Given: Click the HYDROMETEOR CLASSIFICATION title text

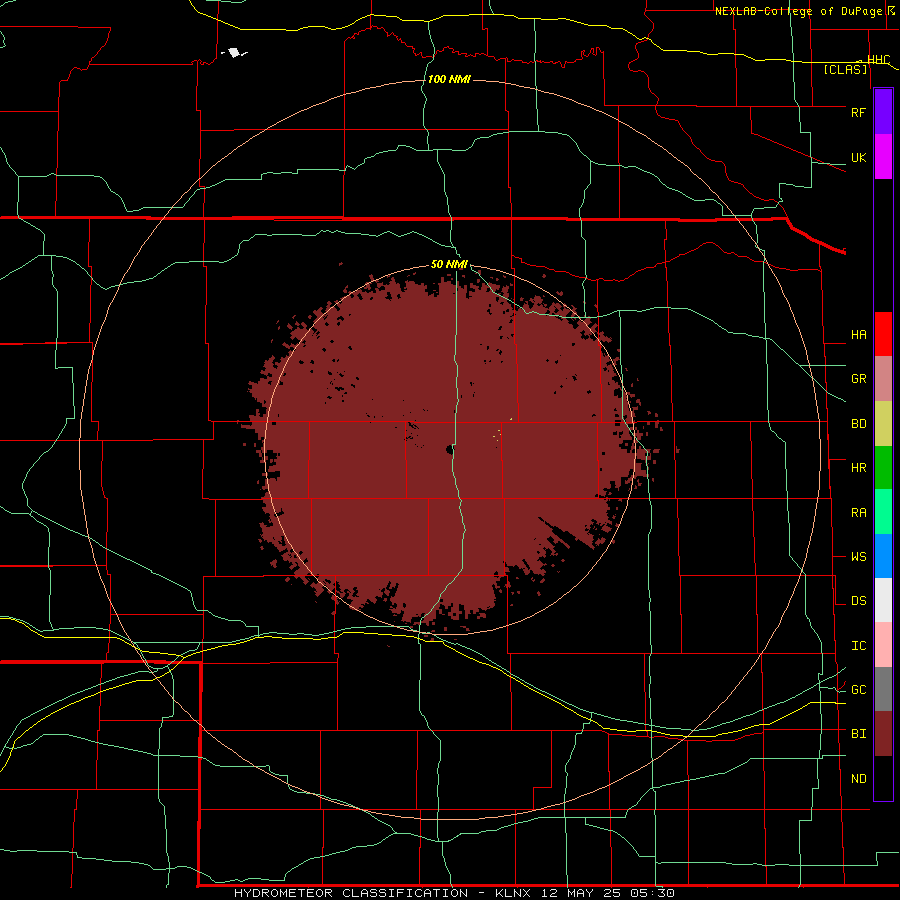Looking at the screenshot, I should point(351,893).
